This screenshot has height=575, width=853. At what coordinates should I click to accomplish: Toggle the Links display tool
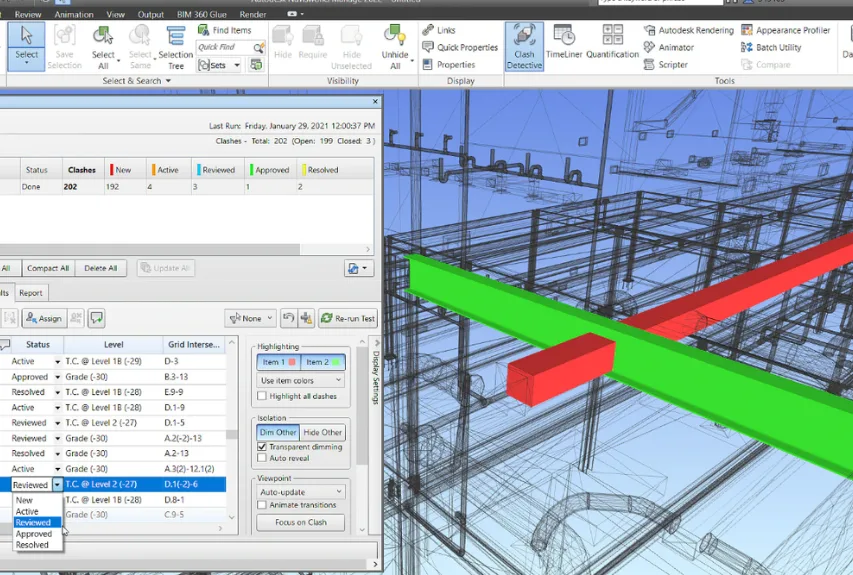click(x=439, y=30)
